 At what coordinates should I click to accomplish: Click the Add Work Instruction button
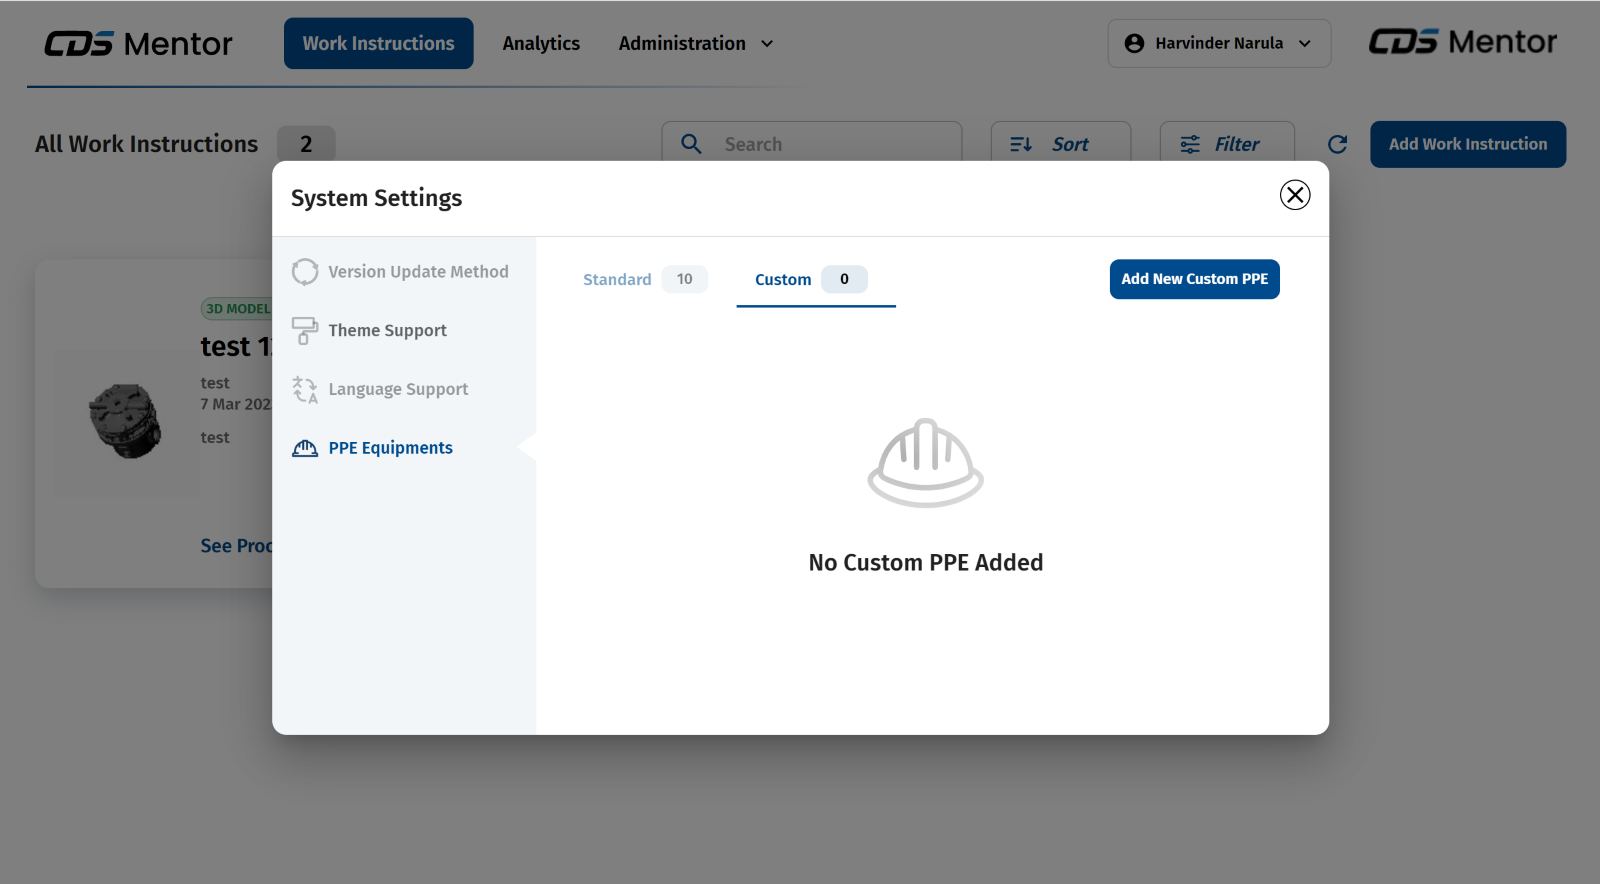pos(1467,144)
